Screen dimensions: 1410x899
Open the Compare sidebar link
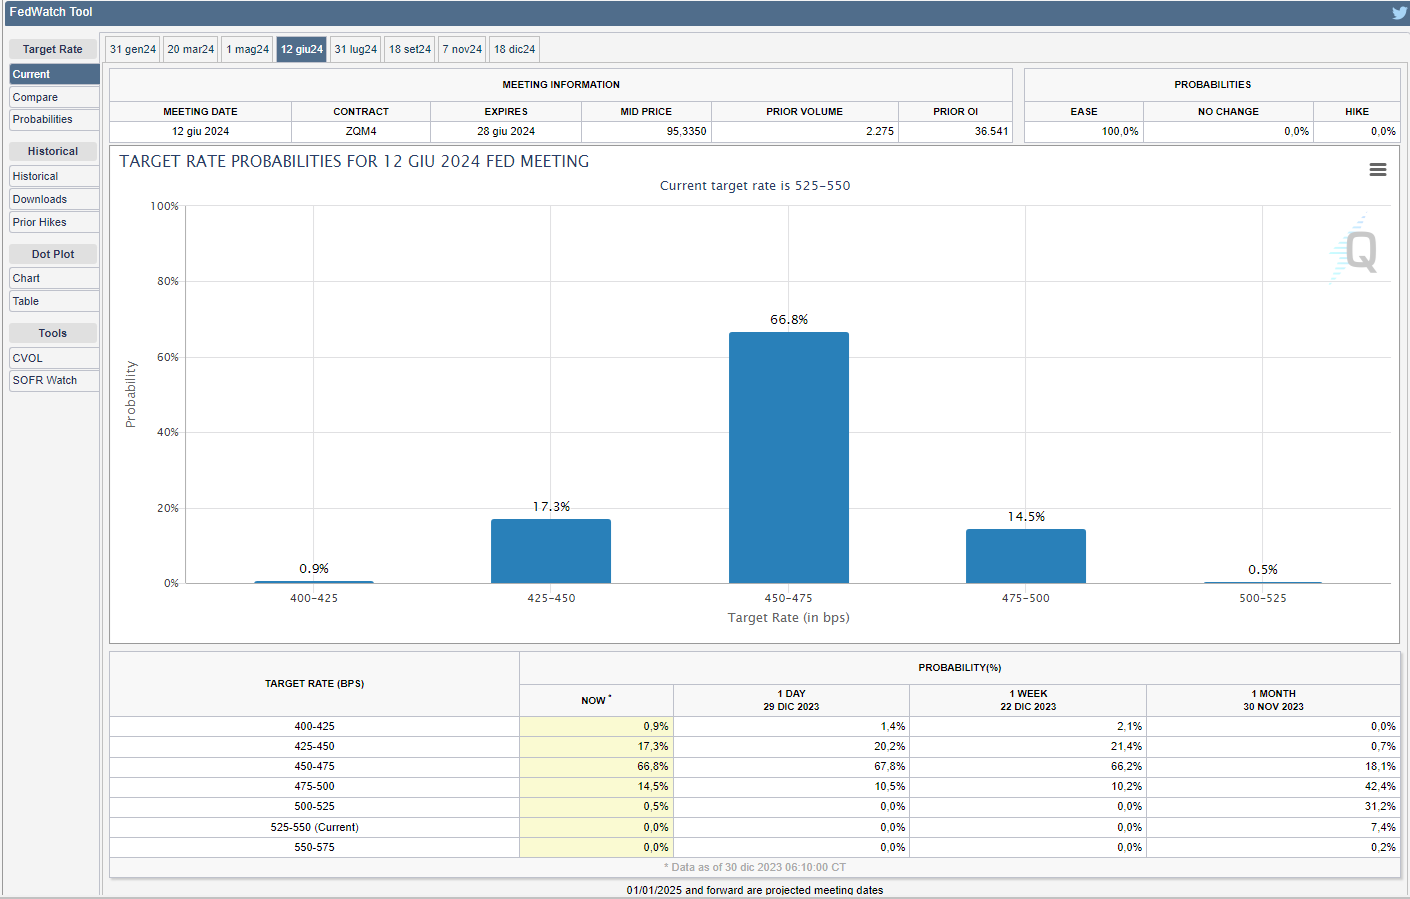click(54, 97)
